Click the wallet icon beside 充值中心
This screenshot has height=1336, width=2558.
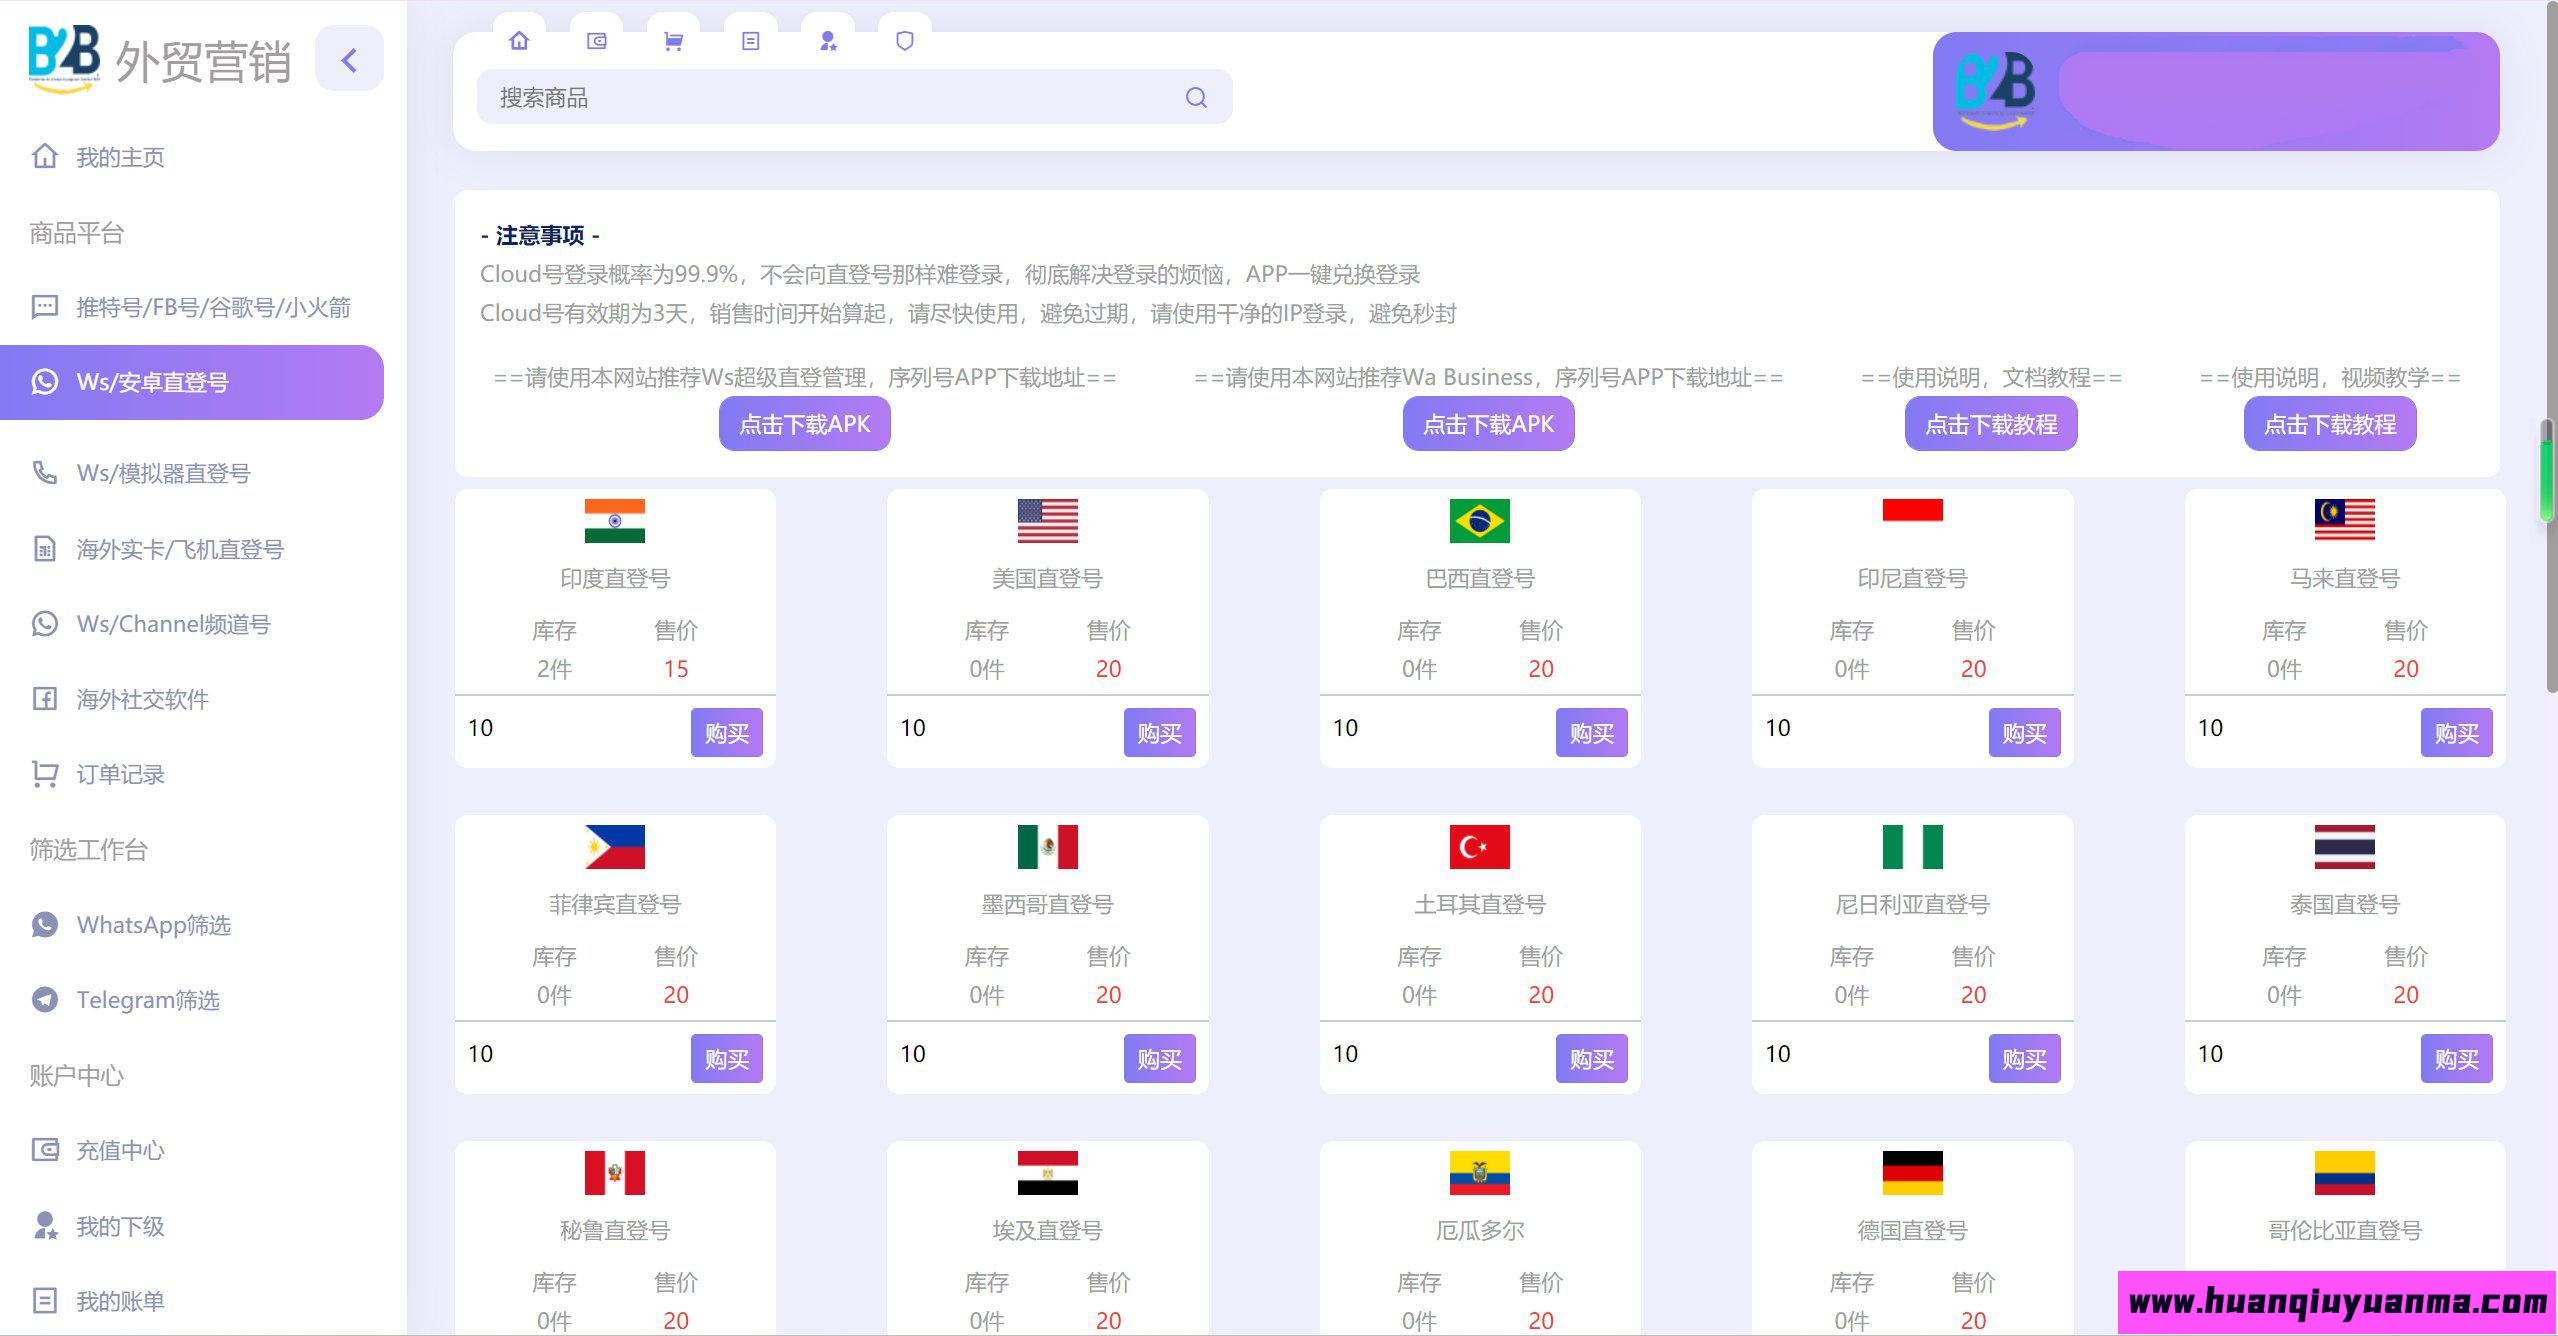[45, 1150]
